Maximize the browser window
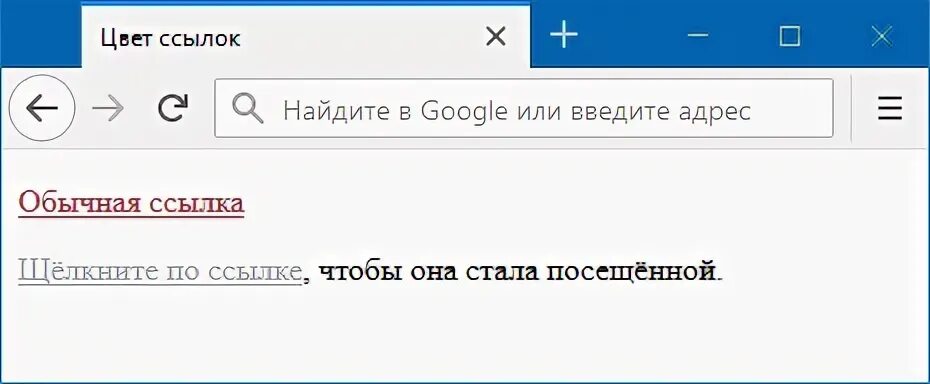This screenshot has width=930, height=384. tap(789, 36)
